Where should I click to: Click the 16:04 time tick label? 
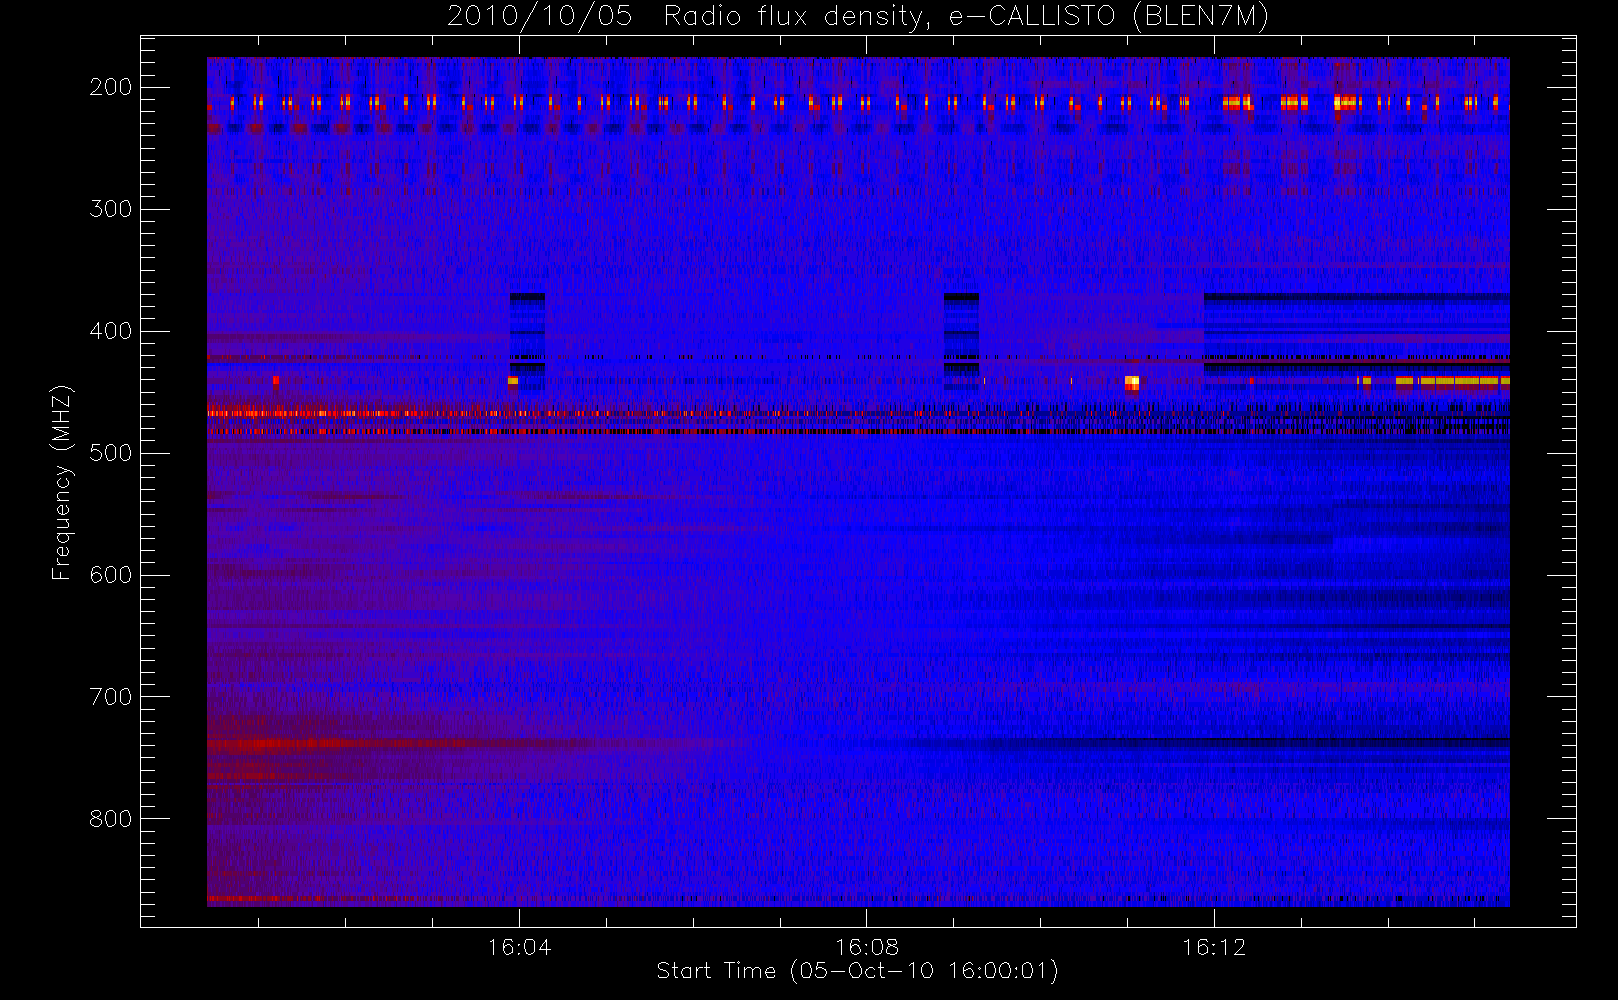pos(519,946)
